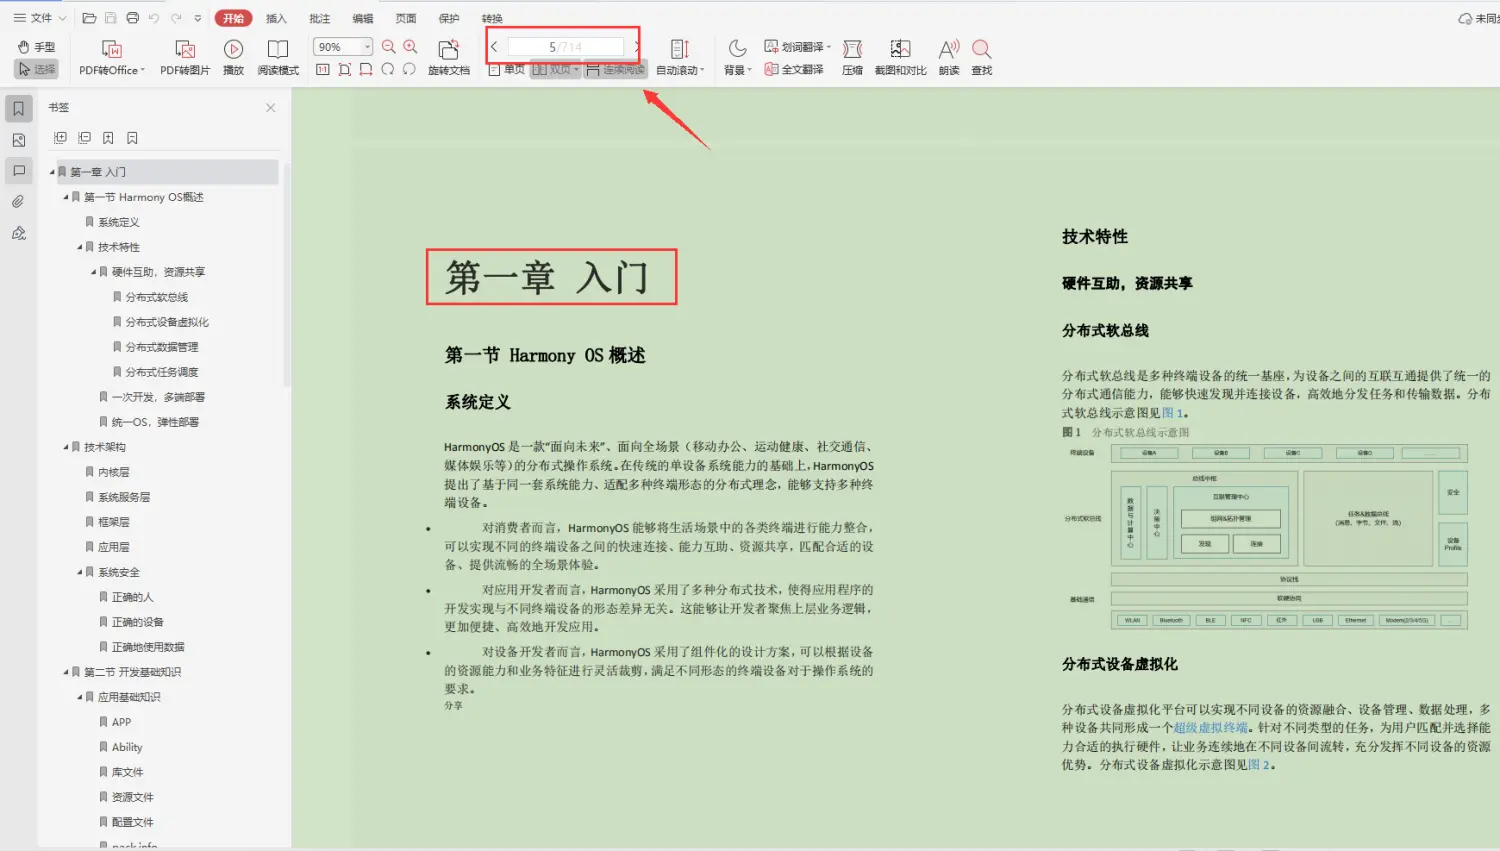Switch to the 批注 tab

pyautogui.click(x=320, y=18)
